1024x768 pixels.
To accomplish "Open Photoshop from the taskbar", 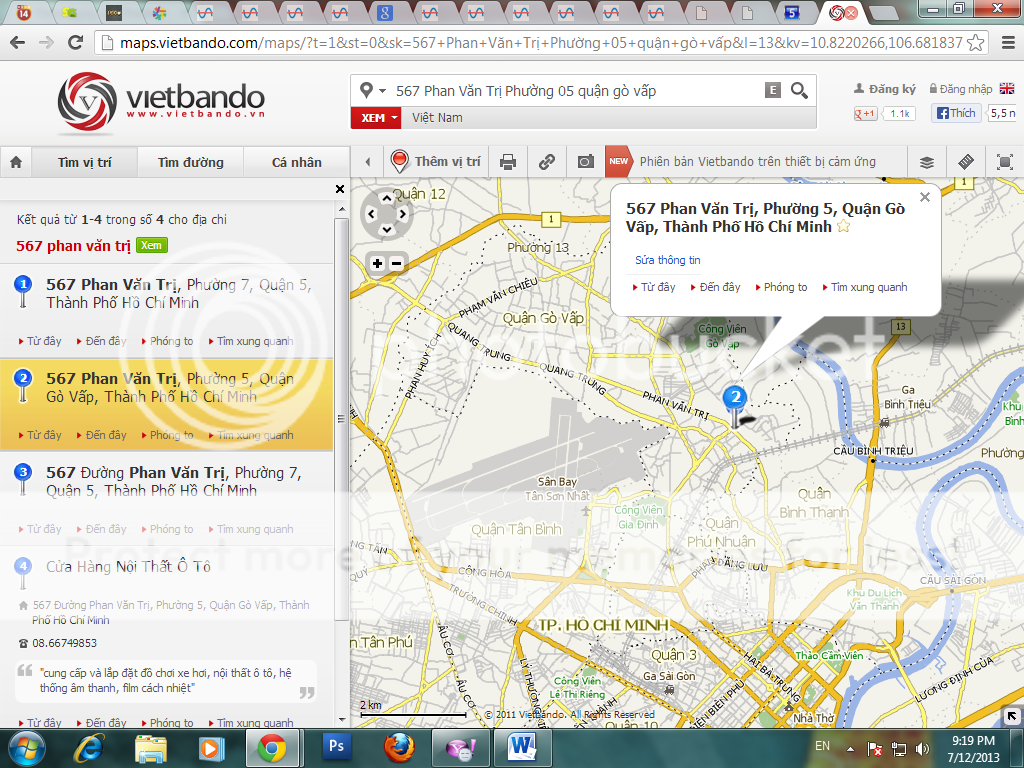I will [337, 746].
